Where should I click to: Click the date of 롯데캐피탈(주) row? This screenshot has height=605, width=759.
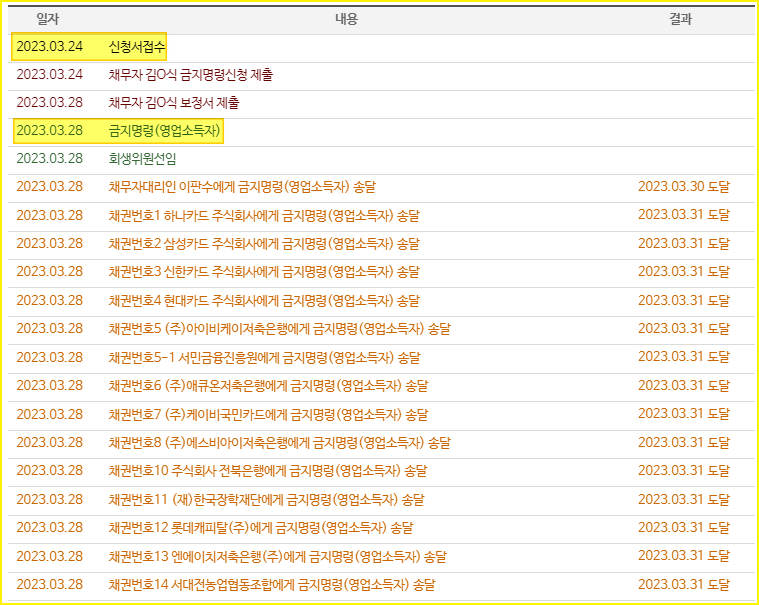click(50, 528)
